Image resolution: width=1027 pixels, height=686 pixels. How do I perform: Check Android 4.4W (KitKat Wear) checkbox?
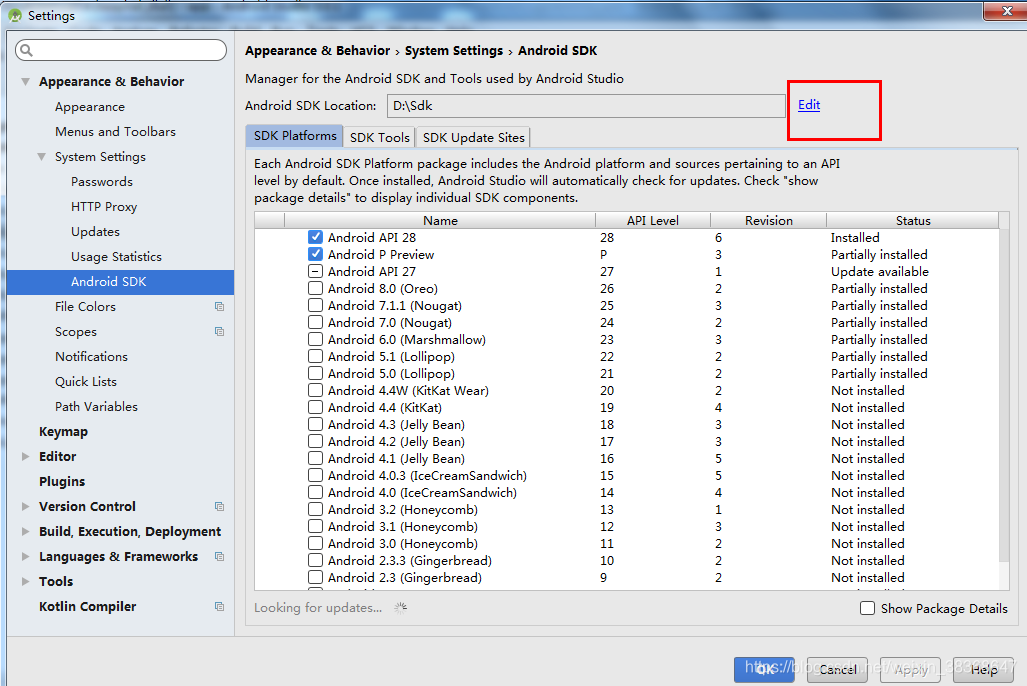[x=316, y=391]
